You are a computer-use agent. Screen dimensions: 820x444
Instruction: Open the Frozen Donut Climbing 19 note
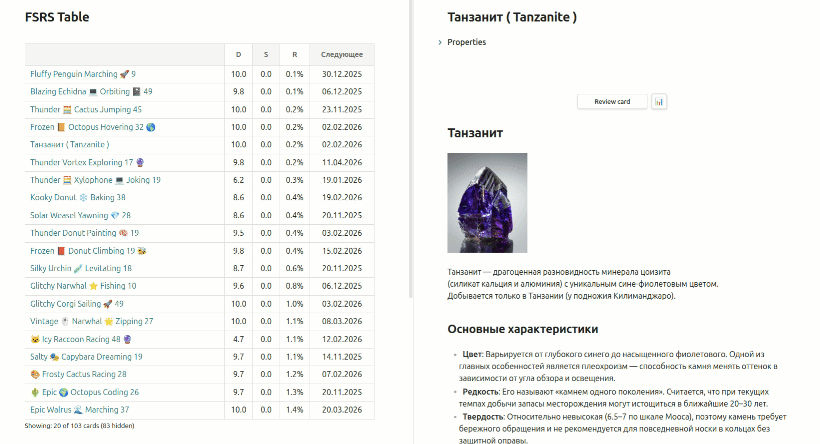pos(88,251)
